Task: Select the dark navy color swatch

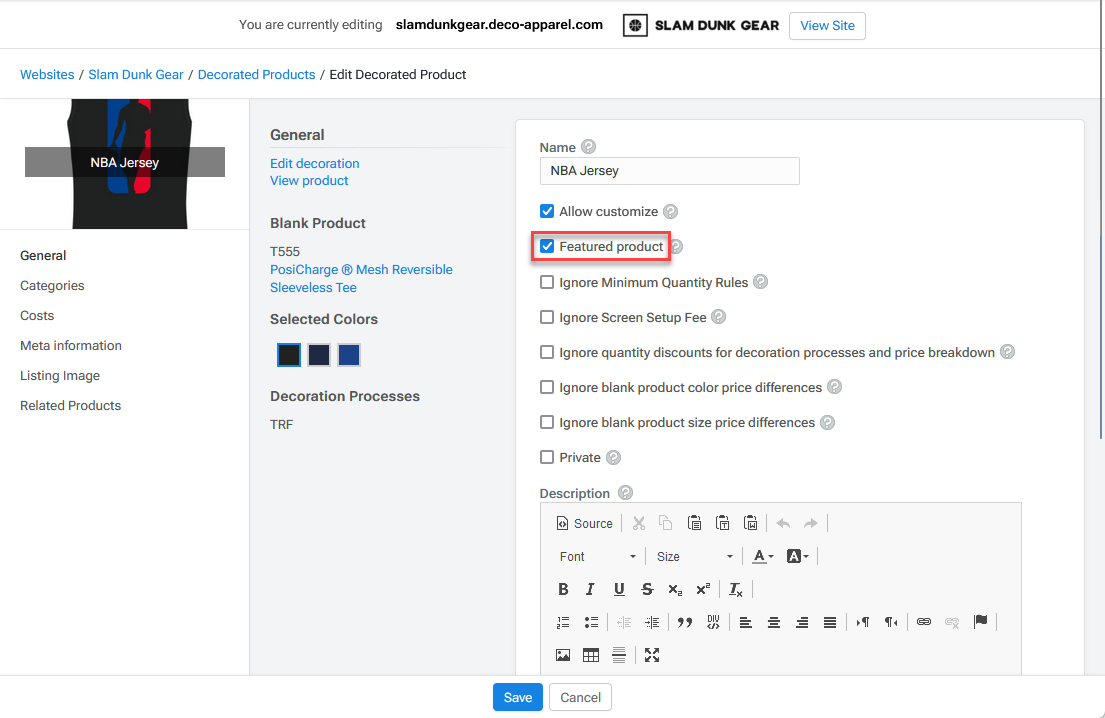Action: click(319, 355)
